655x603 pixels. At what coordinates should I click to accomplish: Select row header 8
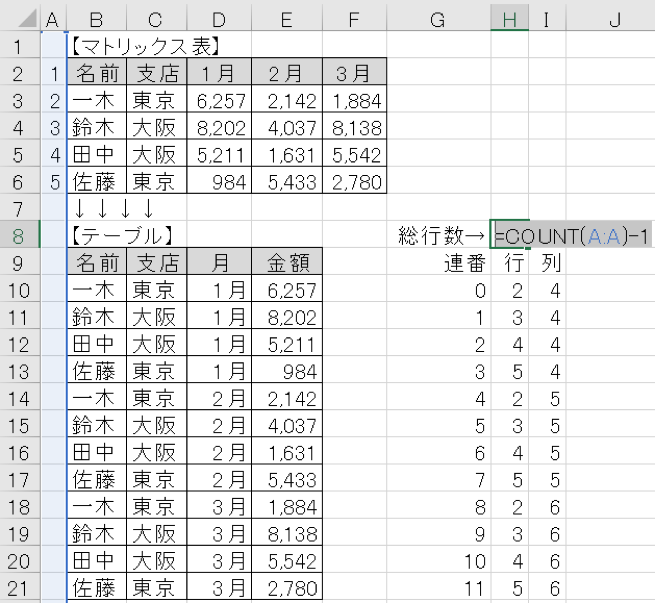[x=20, y=236]
